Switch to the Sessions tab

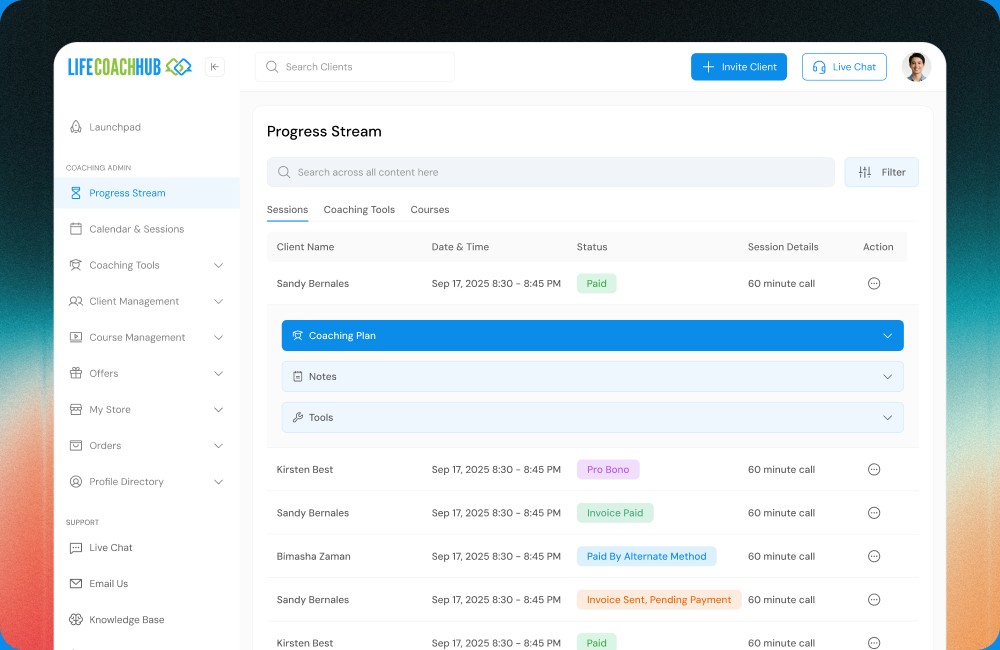point(287,209)
